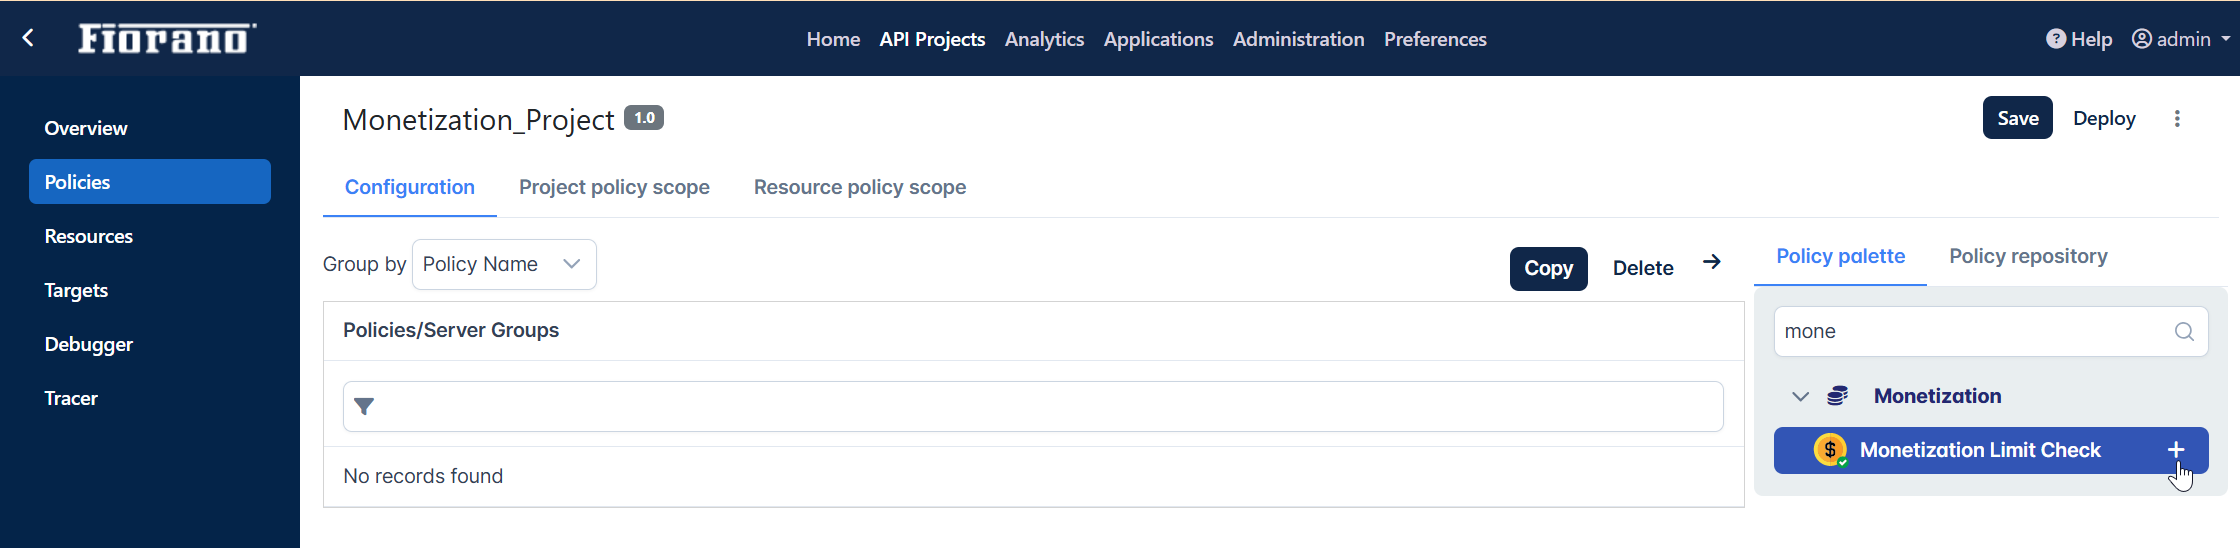
Task: Open Resources in the sidebar
Action: (89, 236)
